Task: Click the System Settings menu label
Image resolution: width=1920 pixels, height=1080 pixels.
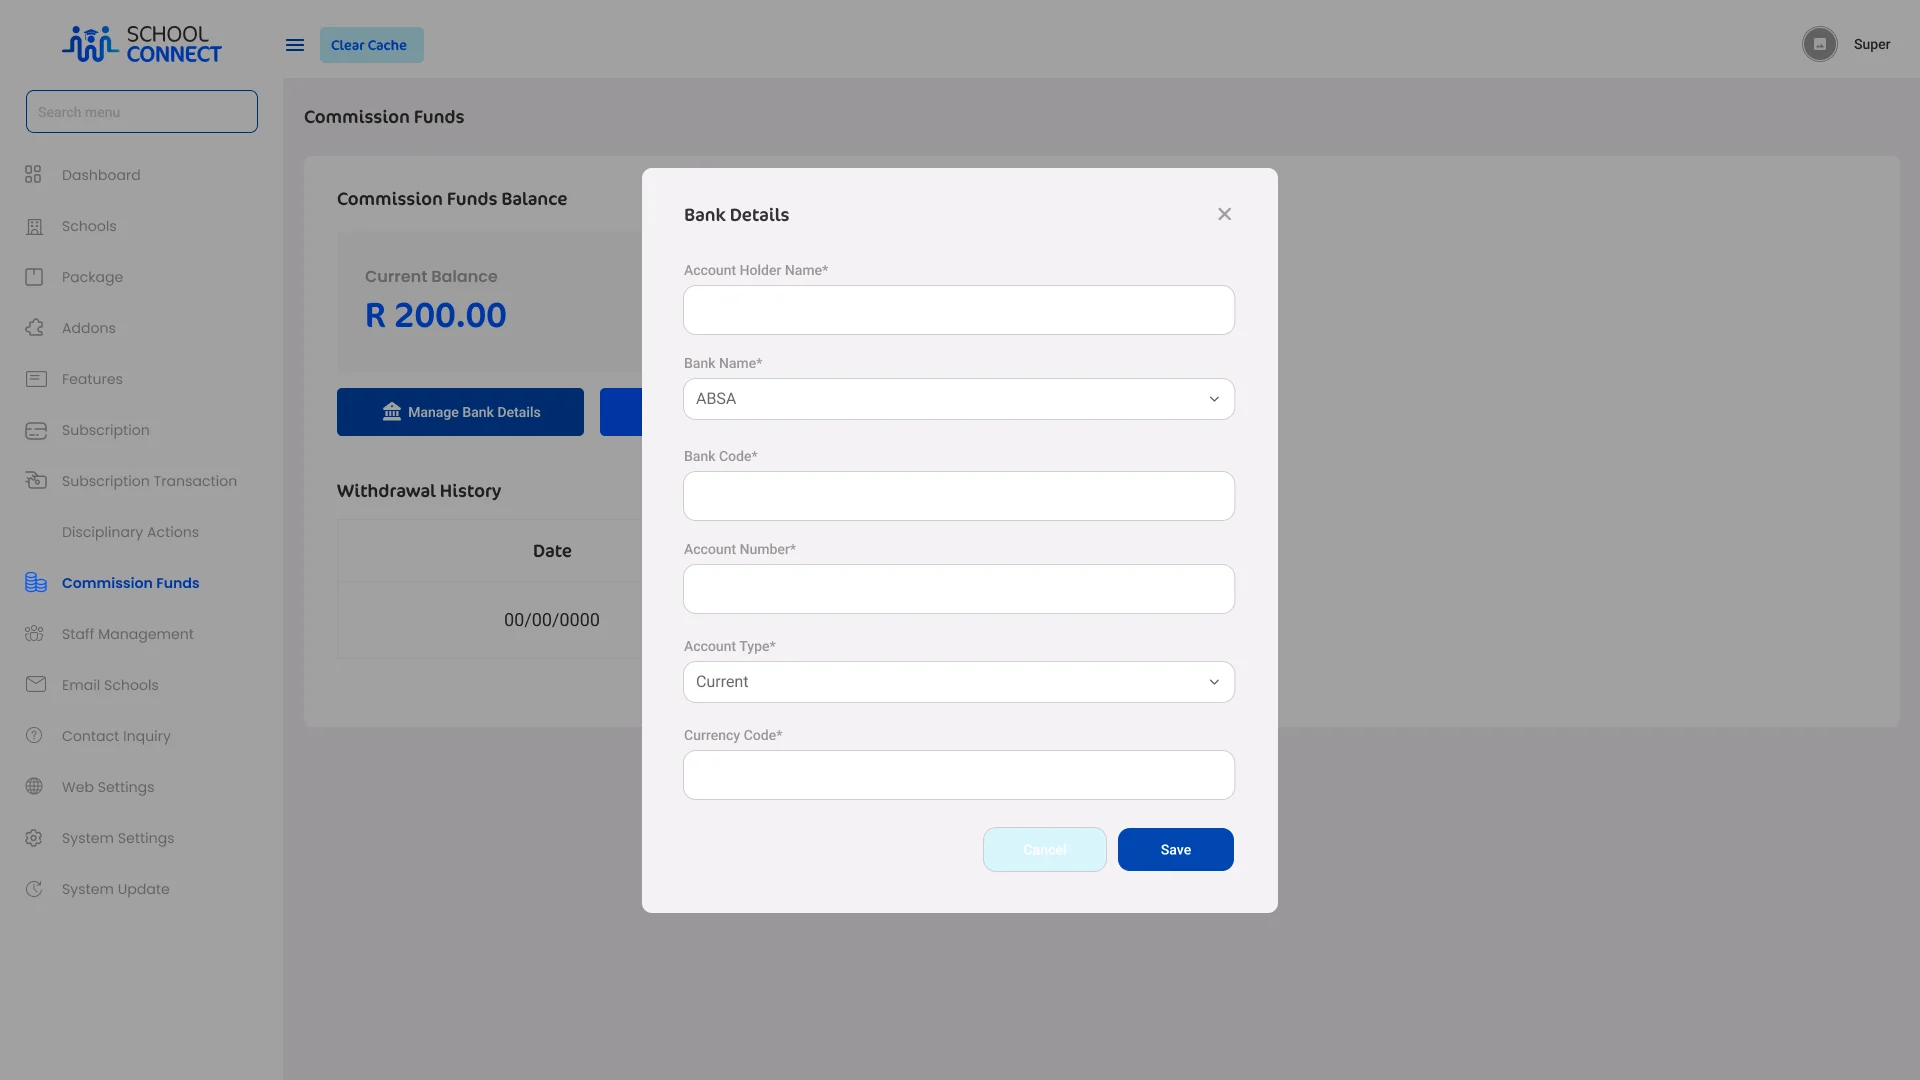Action: point(118,838)
